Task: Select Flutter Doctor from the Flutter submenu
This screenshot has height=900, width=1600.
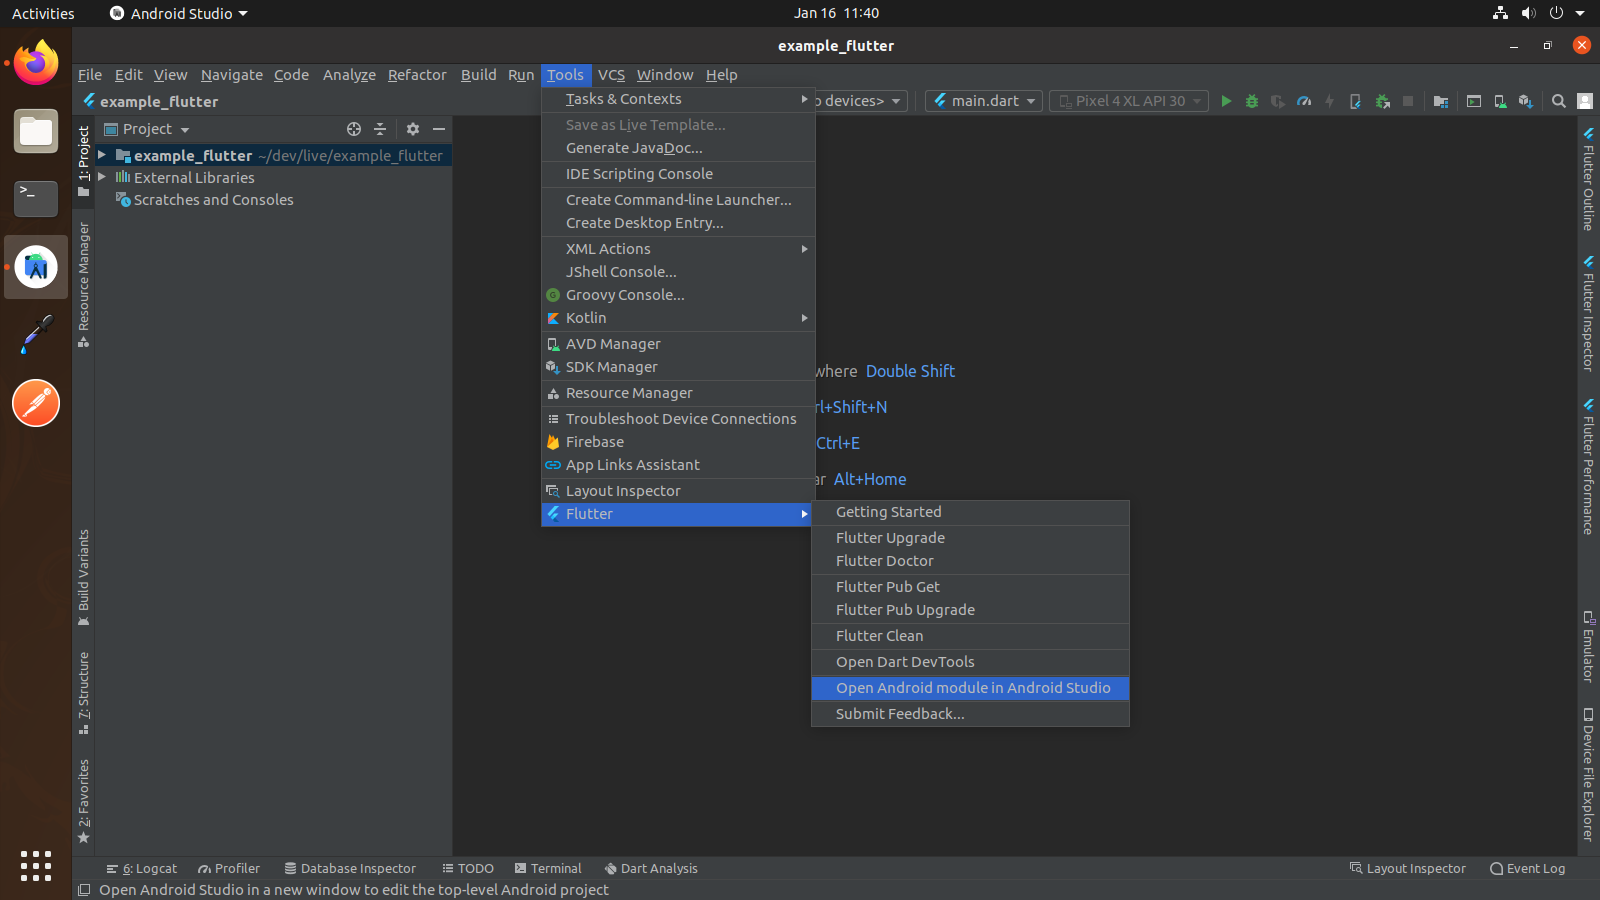Action: pyautogui.click(x=884, y=561)
